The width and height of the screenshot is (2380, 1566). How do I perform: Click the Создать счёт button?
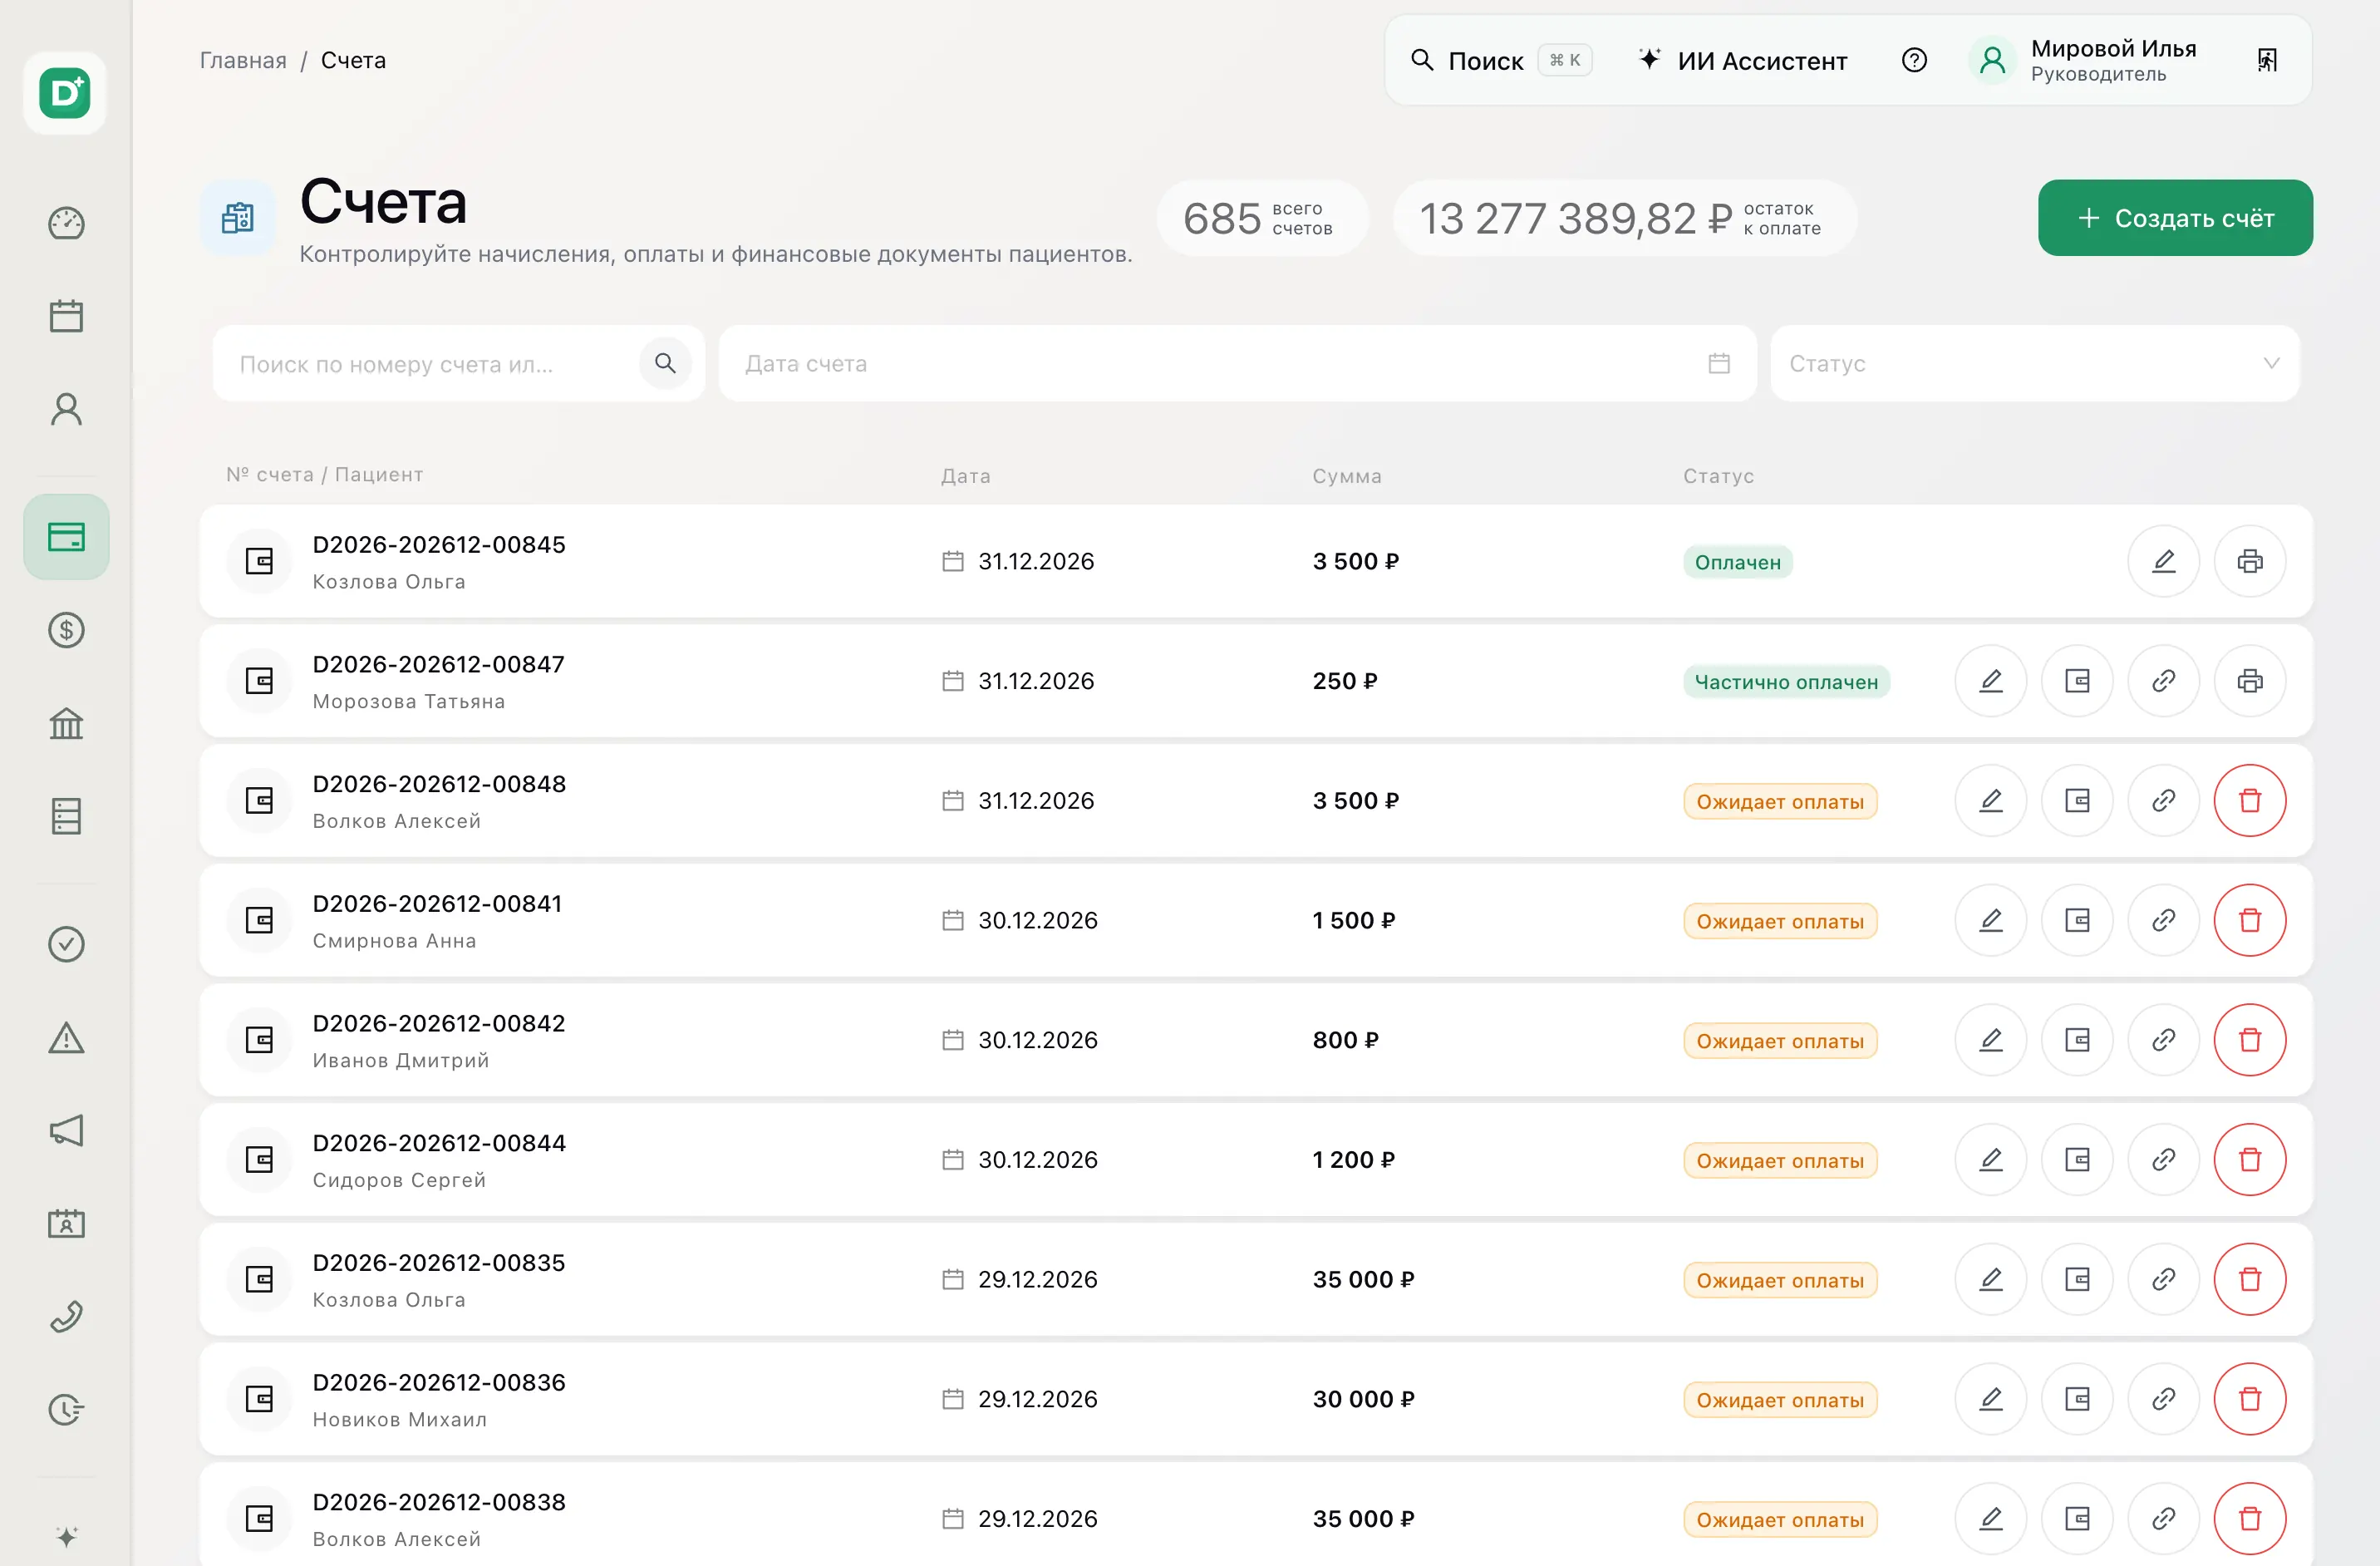click(2175, 218)
